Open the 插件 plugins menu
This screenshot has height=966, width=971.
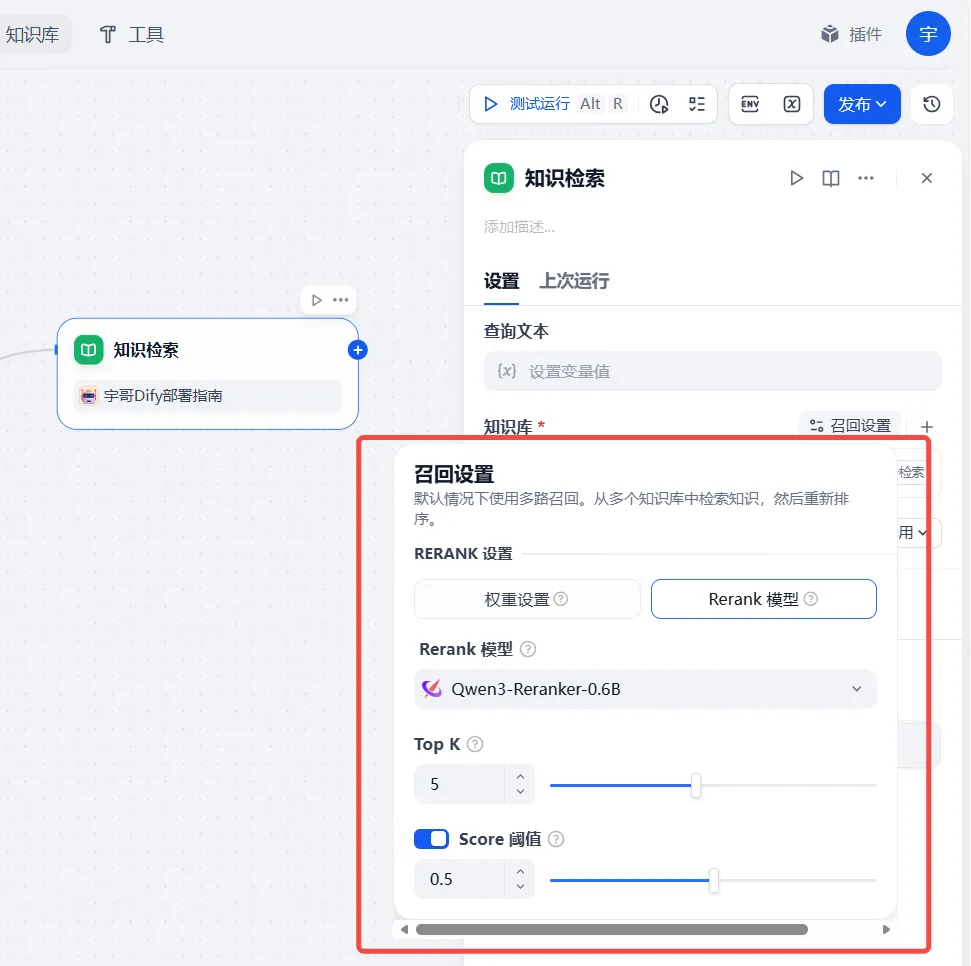click(x=851, y=34)
